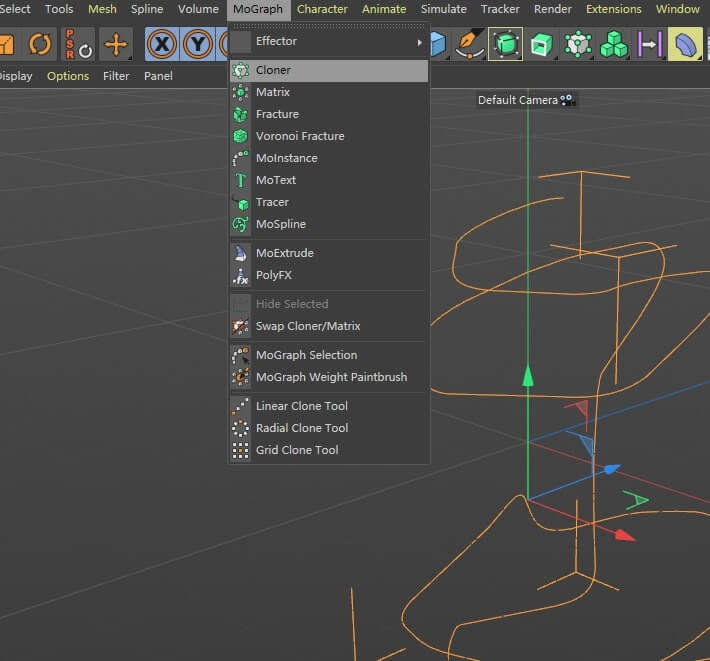The image size is (710, 661).
Task: Activate the Radial Clone Tool
Action: point(301,428)
